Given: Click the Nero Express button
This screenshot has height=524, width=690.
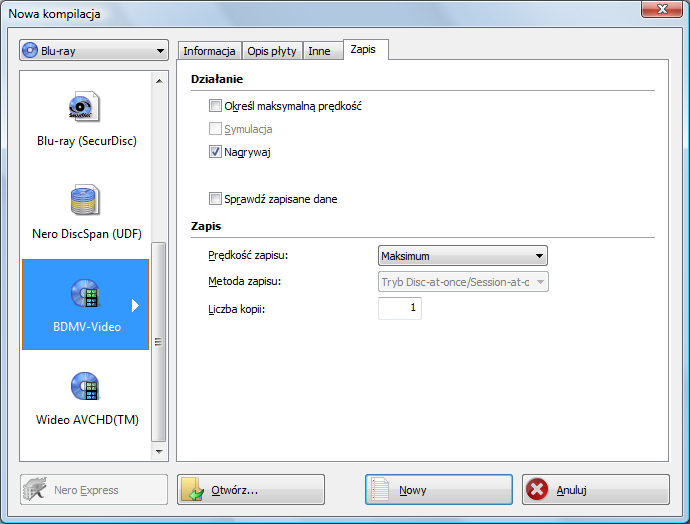Looking at the screenshot, I should point(94,489).
